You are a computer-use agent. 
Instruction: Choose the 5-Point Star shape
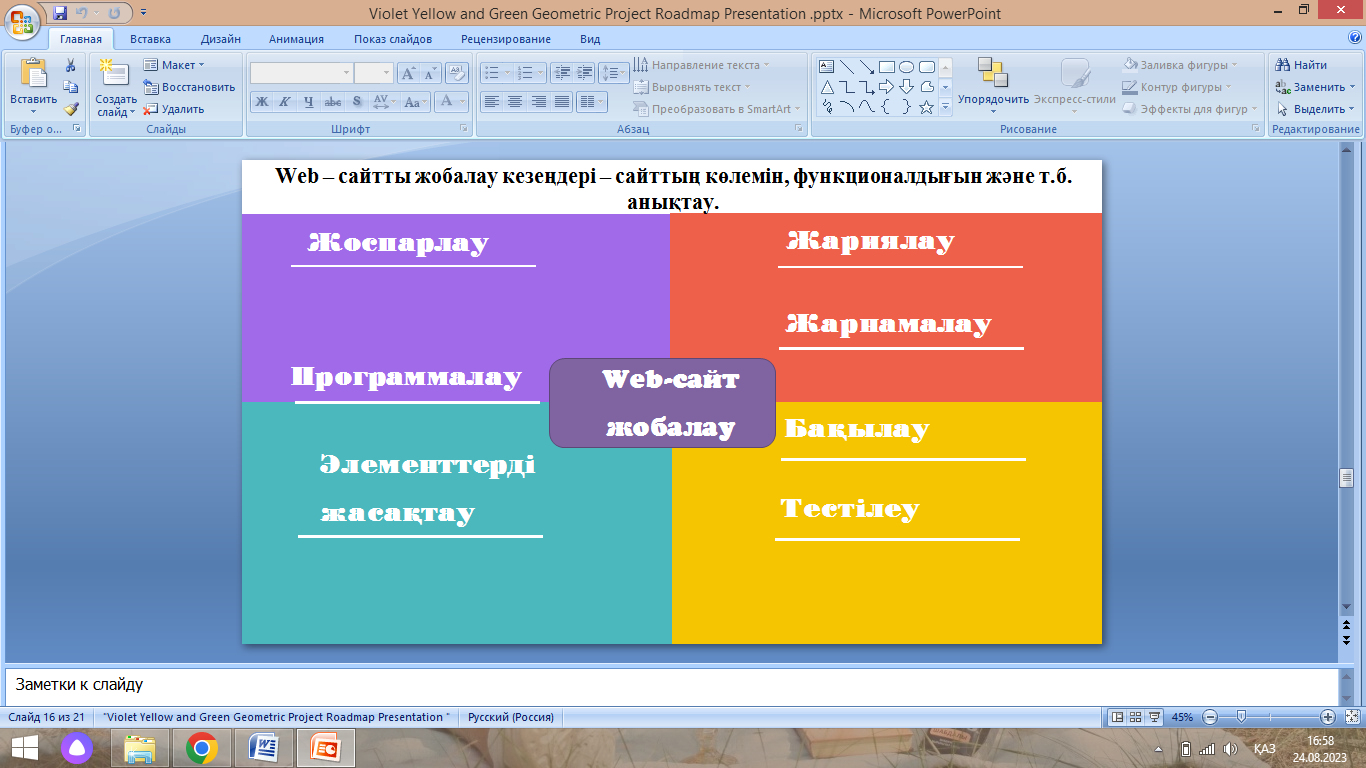click(927, 107)
